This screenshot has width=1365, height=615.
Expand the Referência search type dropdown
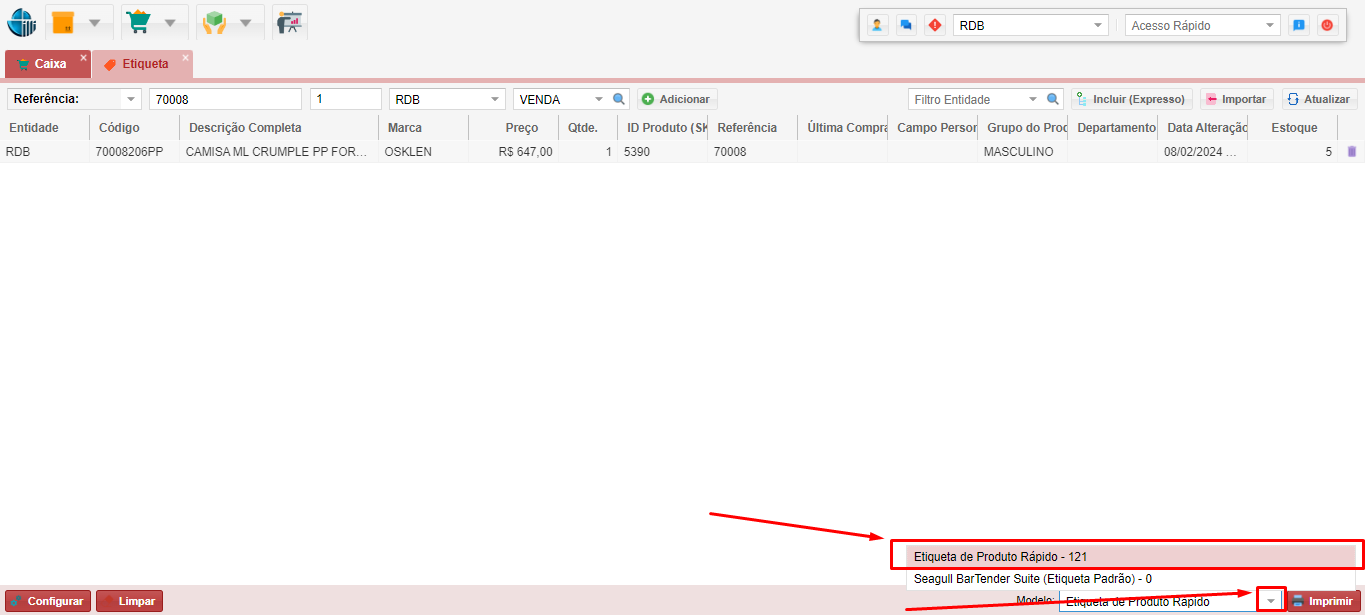(131, 100)
